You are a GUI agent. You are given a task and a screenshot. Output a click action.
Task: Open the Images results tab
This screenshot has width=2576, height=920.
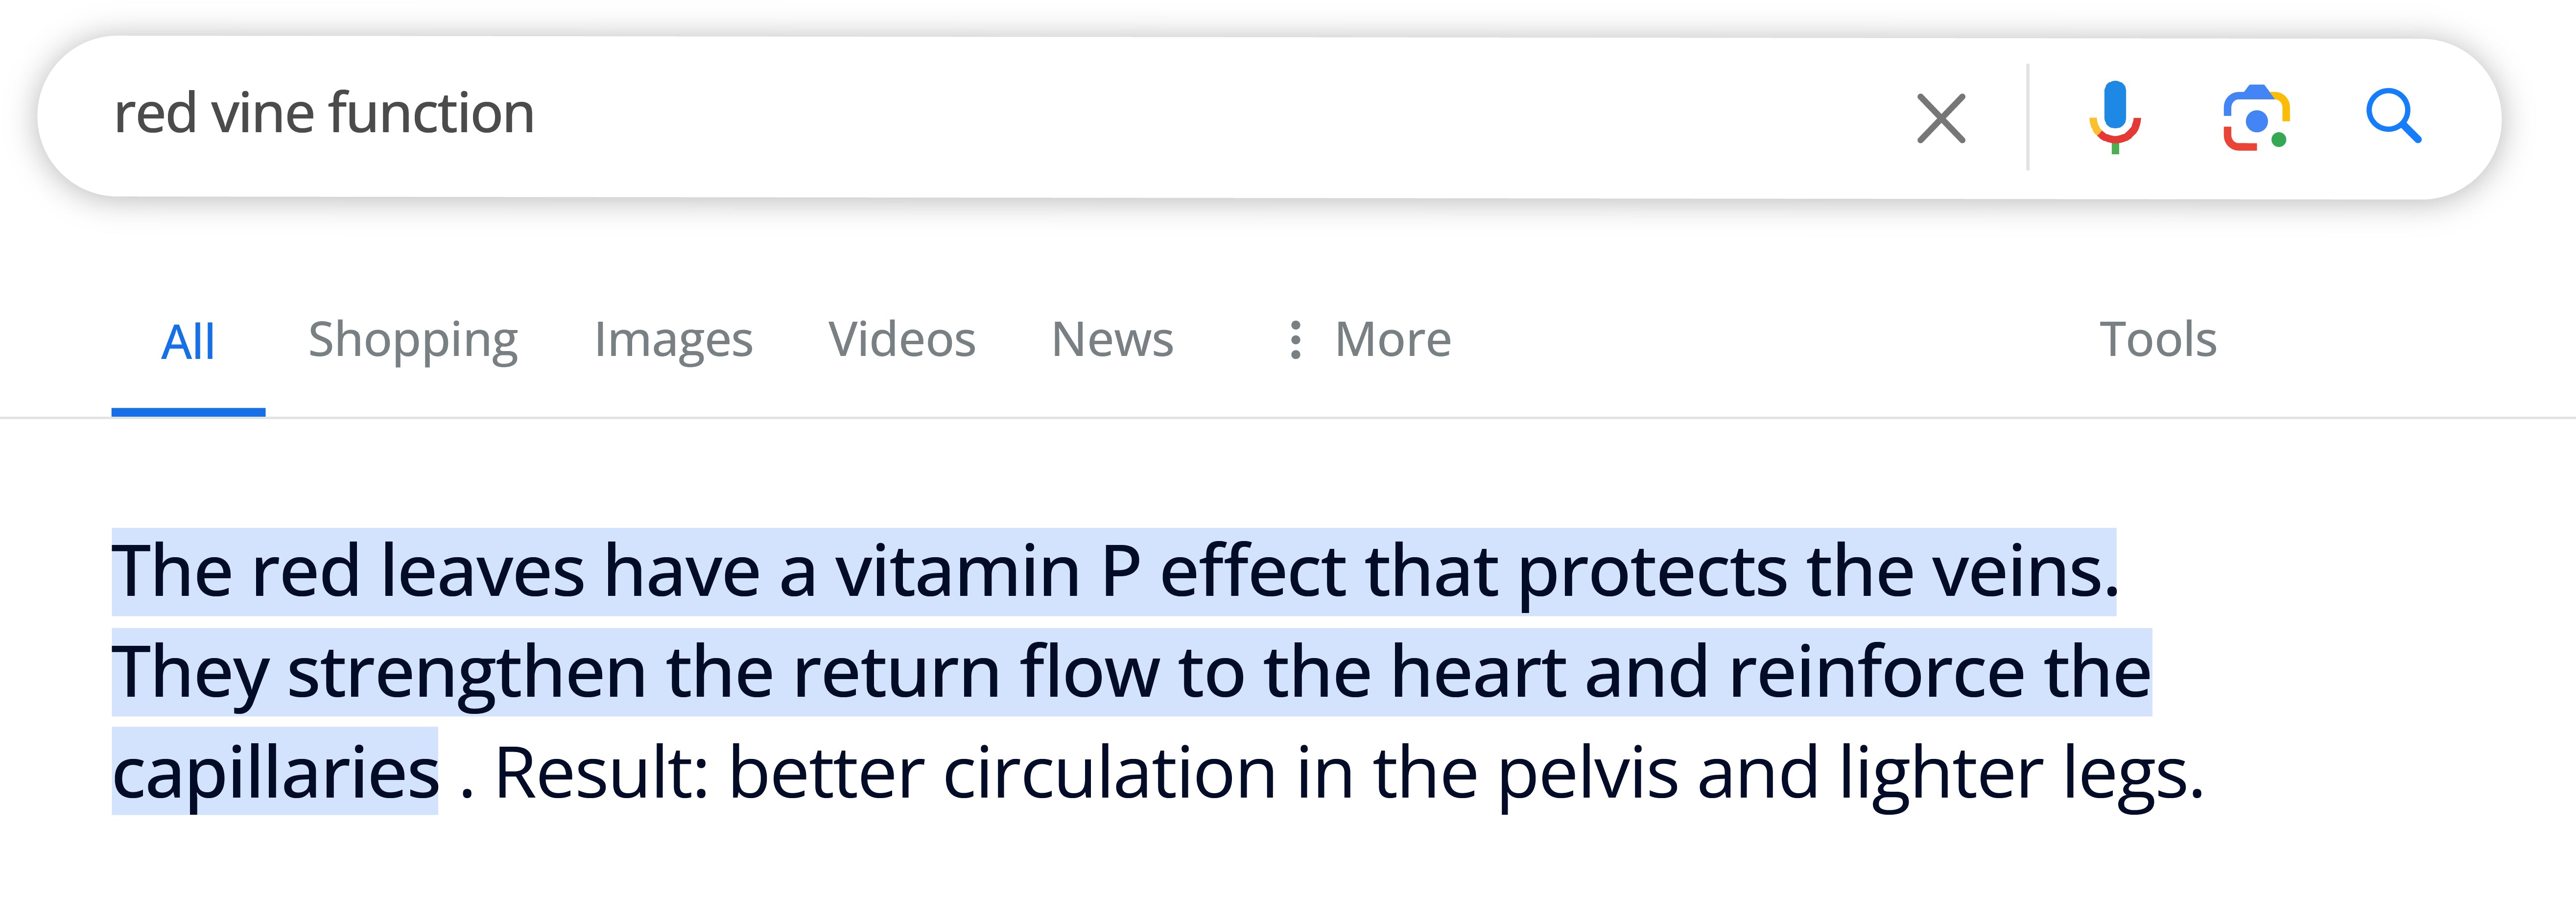[x=673, y=340]
